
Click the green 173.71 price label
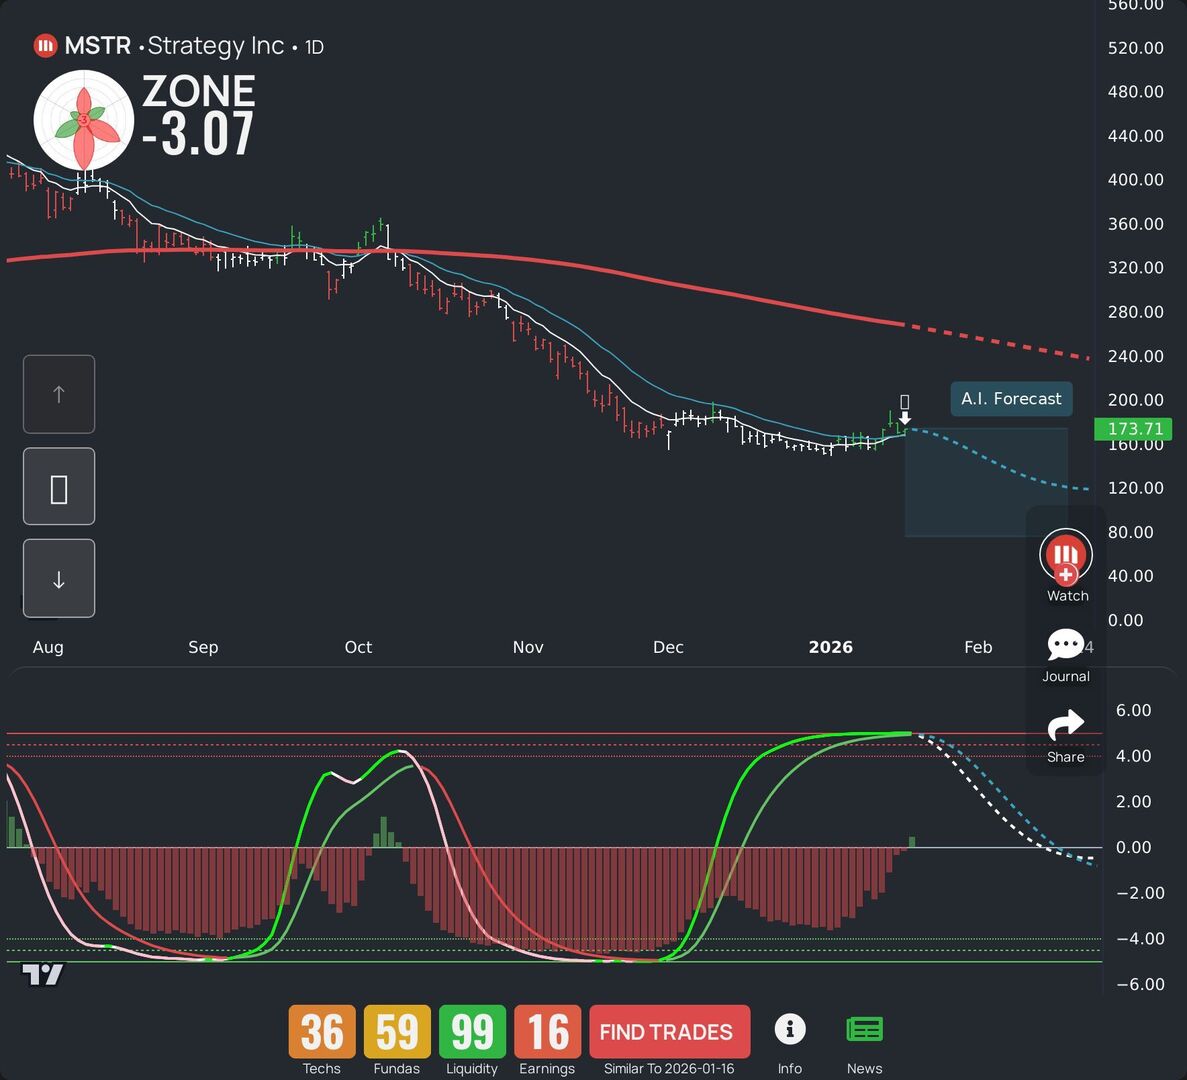(x=1133, y=428)
